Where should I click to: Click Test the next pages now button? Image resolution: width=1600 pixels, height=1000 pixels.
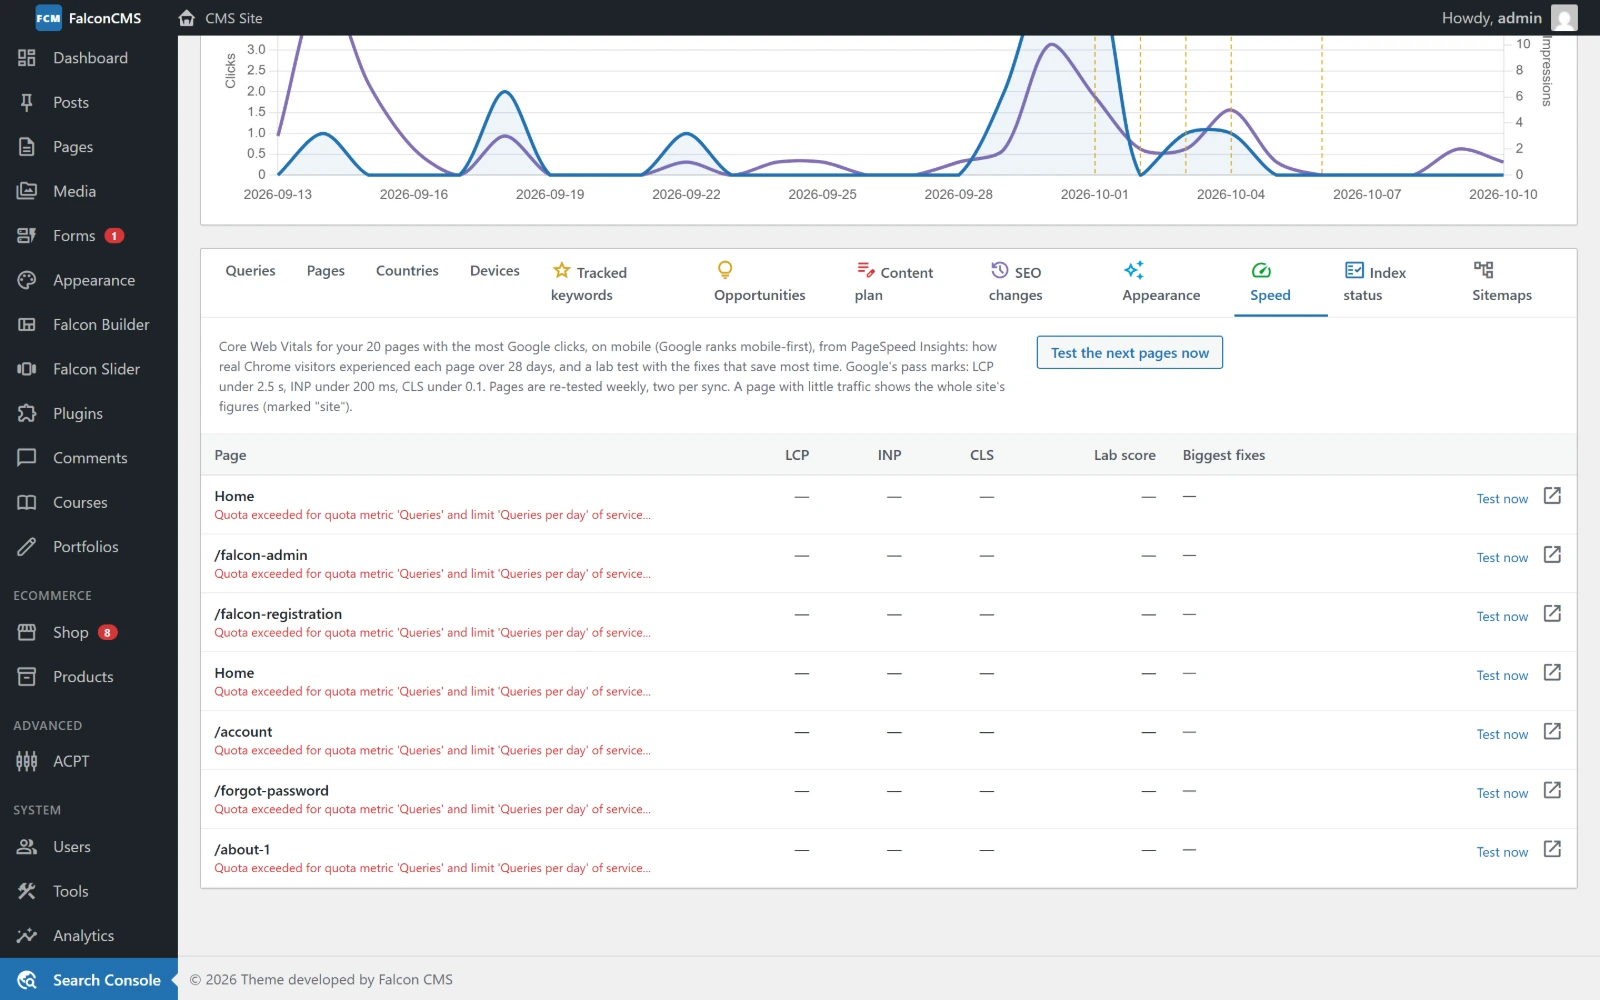coord(1130,353)
